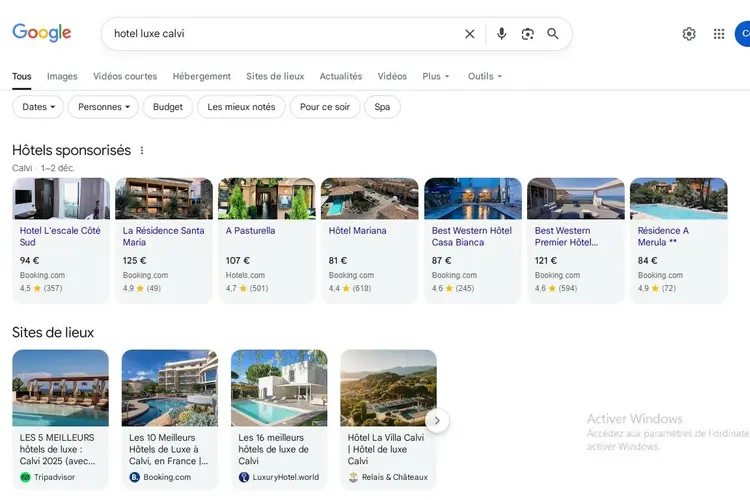Open Google settings gear
This screenshot has height=500, width=750.
click(x=689, y=34)
